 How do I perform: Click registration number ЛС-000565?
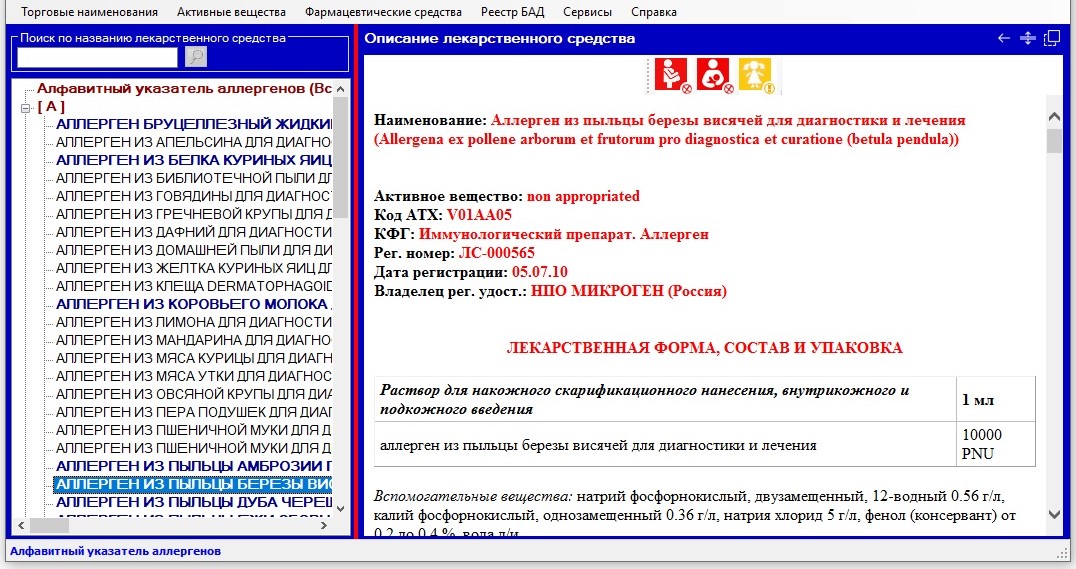(496, 253)
